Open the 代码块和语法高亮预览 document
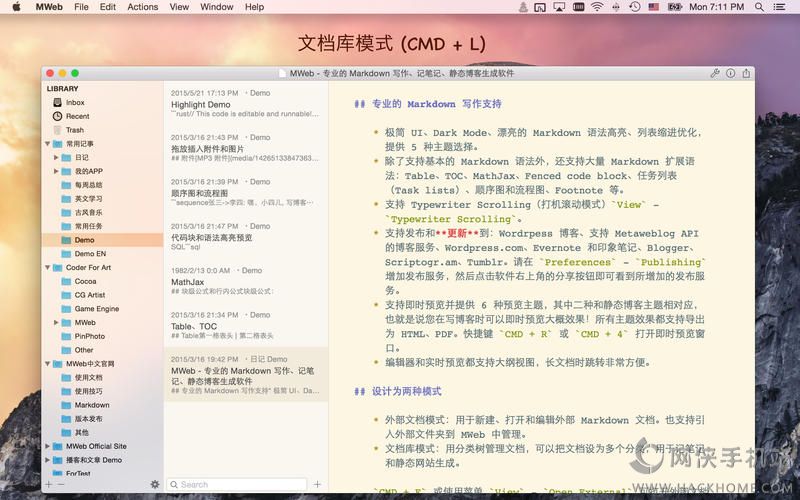The height and width of the screenshot is (500, 800). [246, 237]
